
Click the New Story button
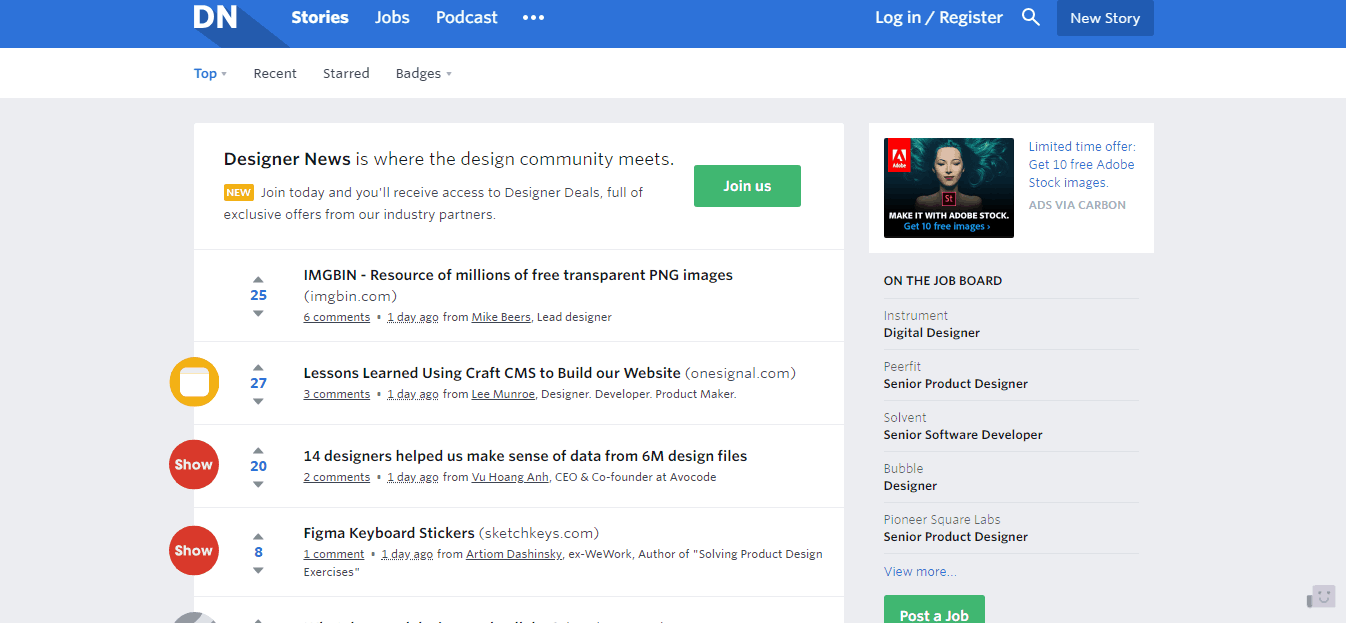(x=1105, y=18)
